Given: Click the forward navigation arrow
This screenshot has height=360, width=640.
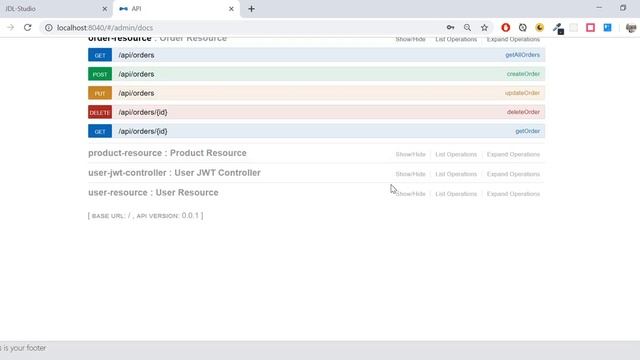Looking at the screenshot, I should tap(10, 28).
